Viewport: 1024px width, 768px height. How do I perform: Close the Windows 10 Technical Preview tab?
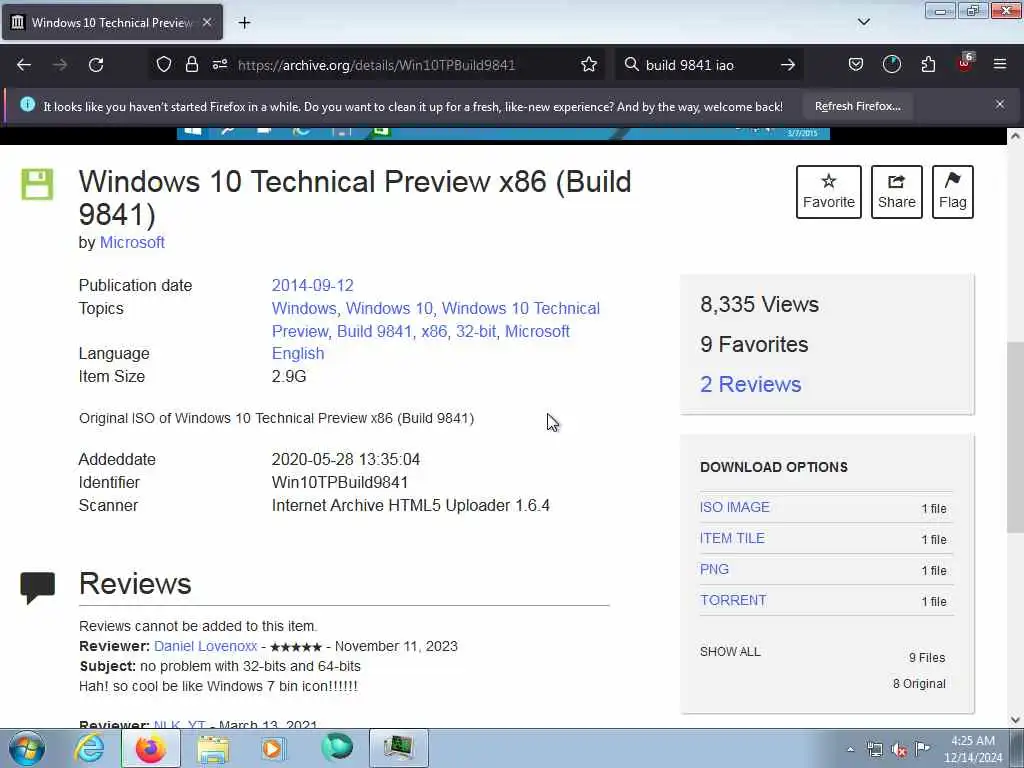point(207,22)
